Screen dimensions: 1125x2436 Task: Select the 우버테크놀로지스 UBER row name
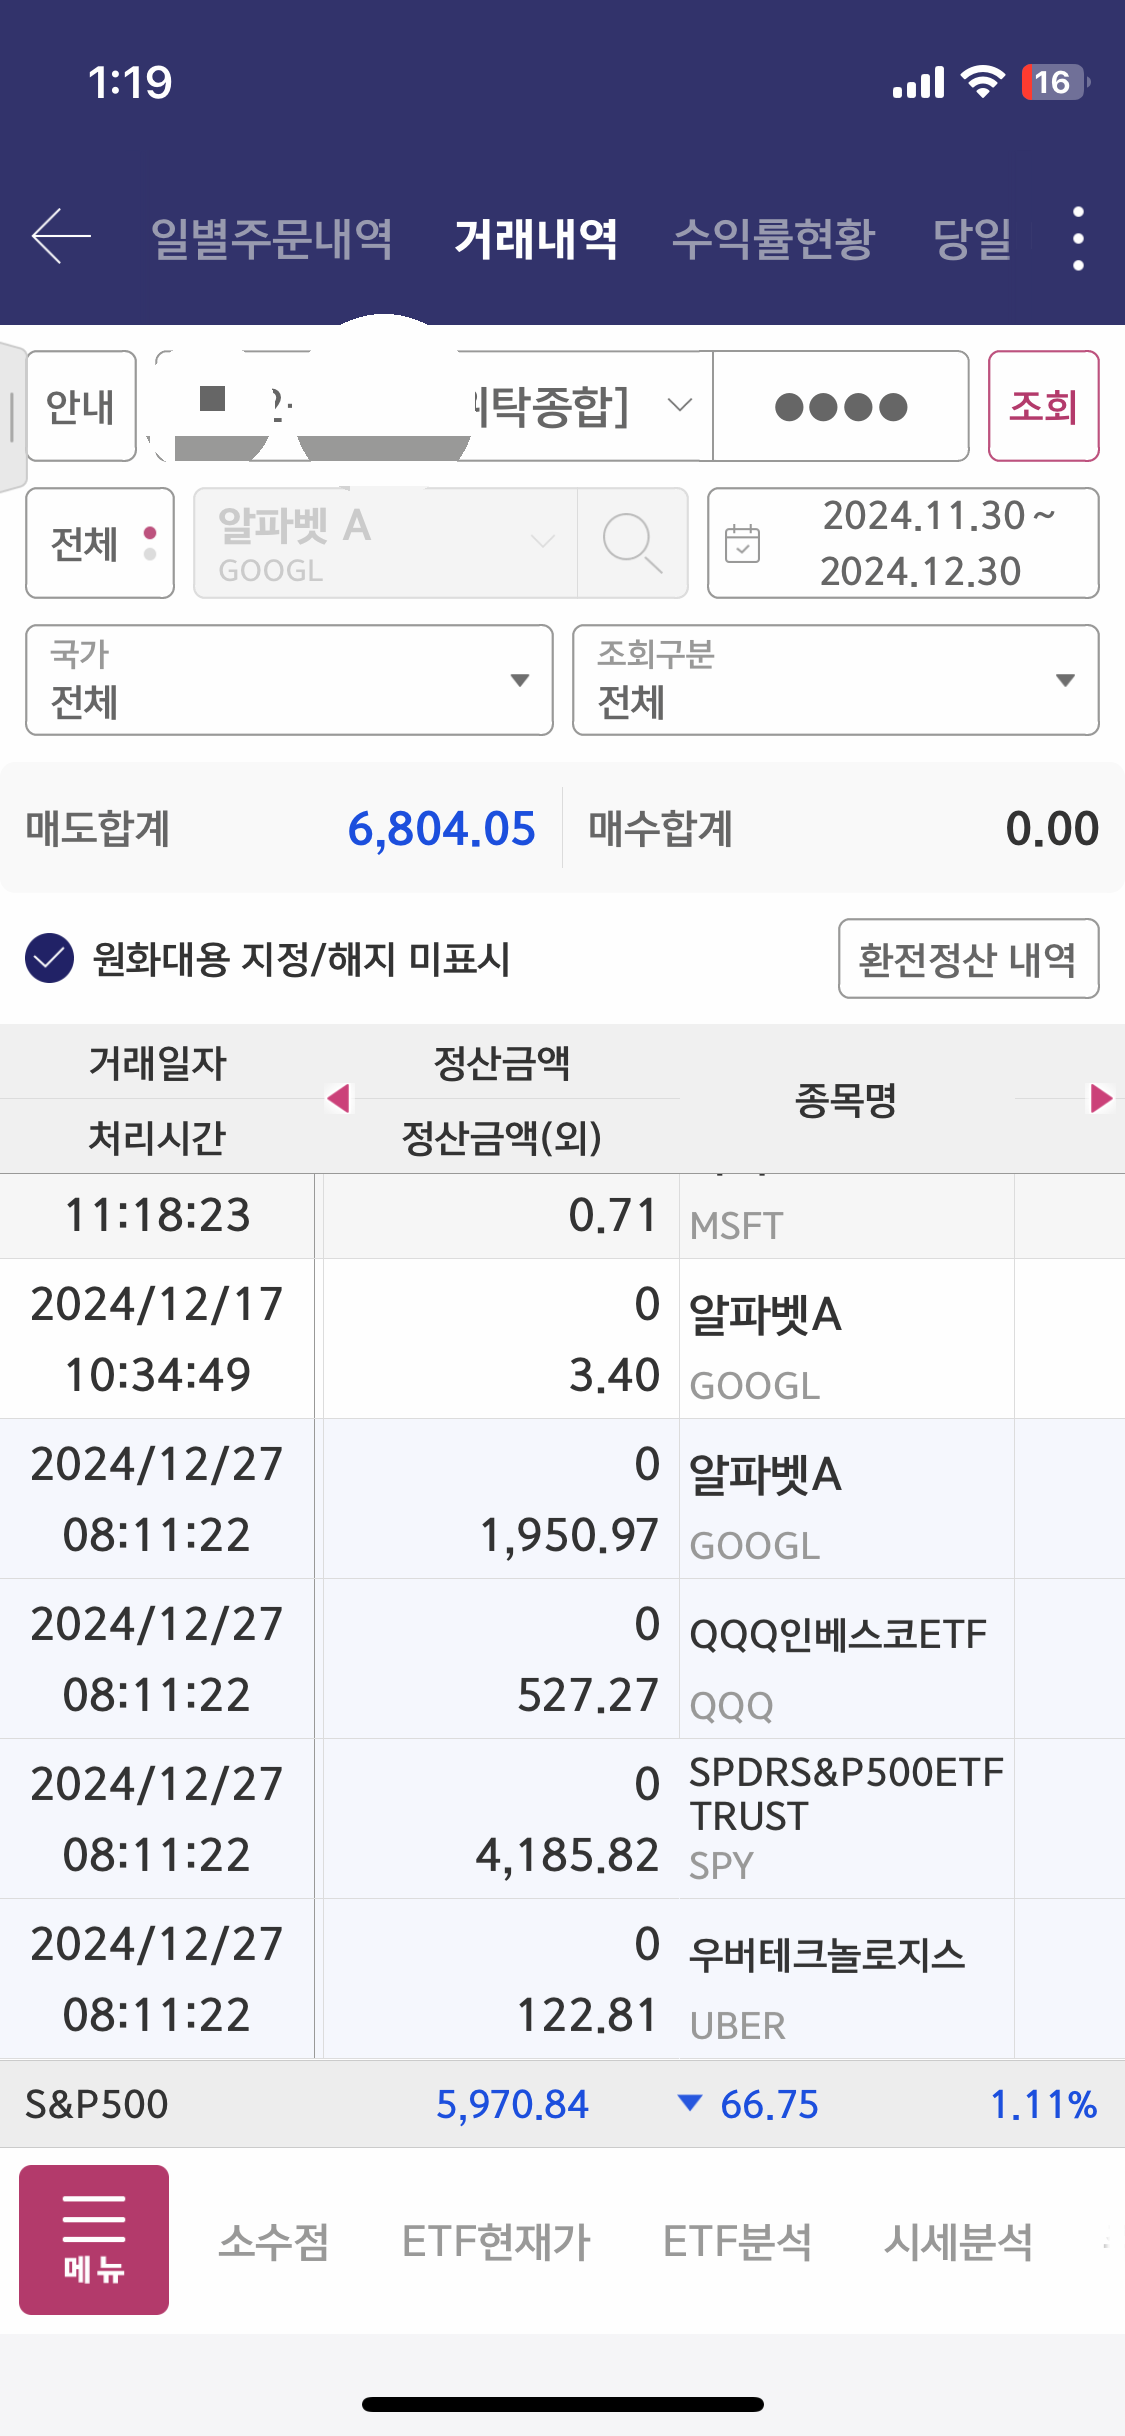827,1954
